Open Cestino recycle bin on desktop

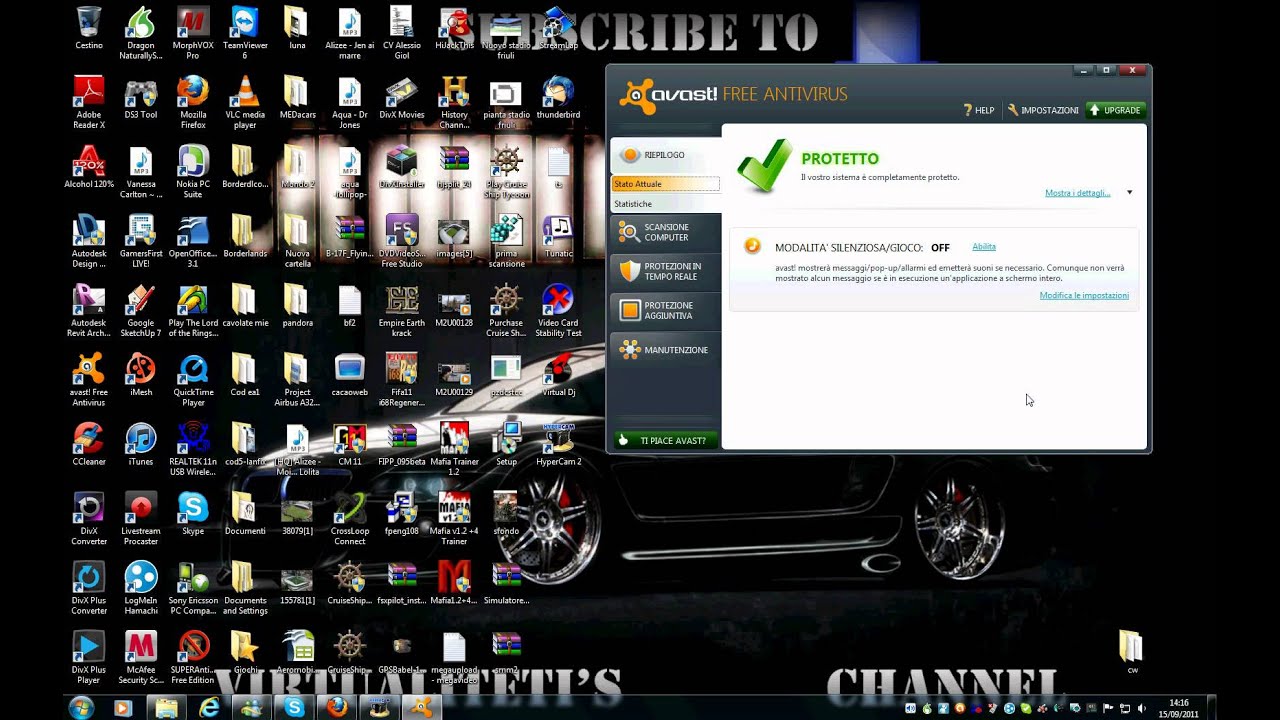[x=89, y=28]
